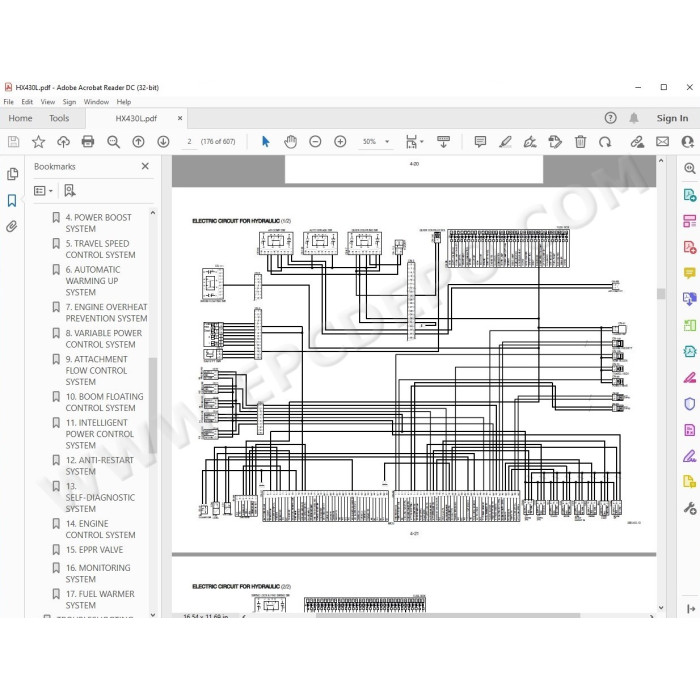The width and height of the screenshot is (700, 700).
Task: Open the Edit menu
Action: tap(27, 102)
